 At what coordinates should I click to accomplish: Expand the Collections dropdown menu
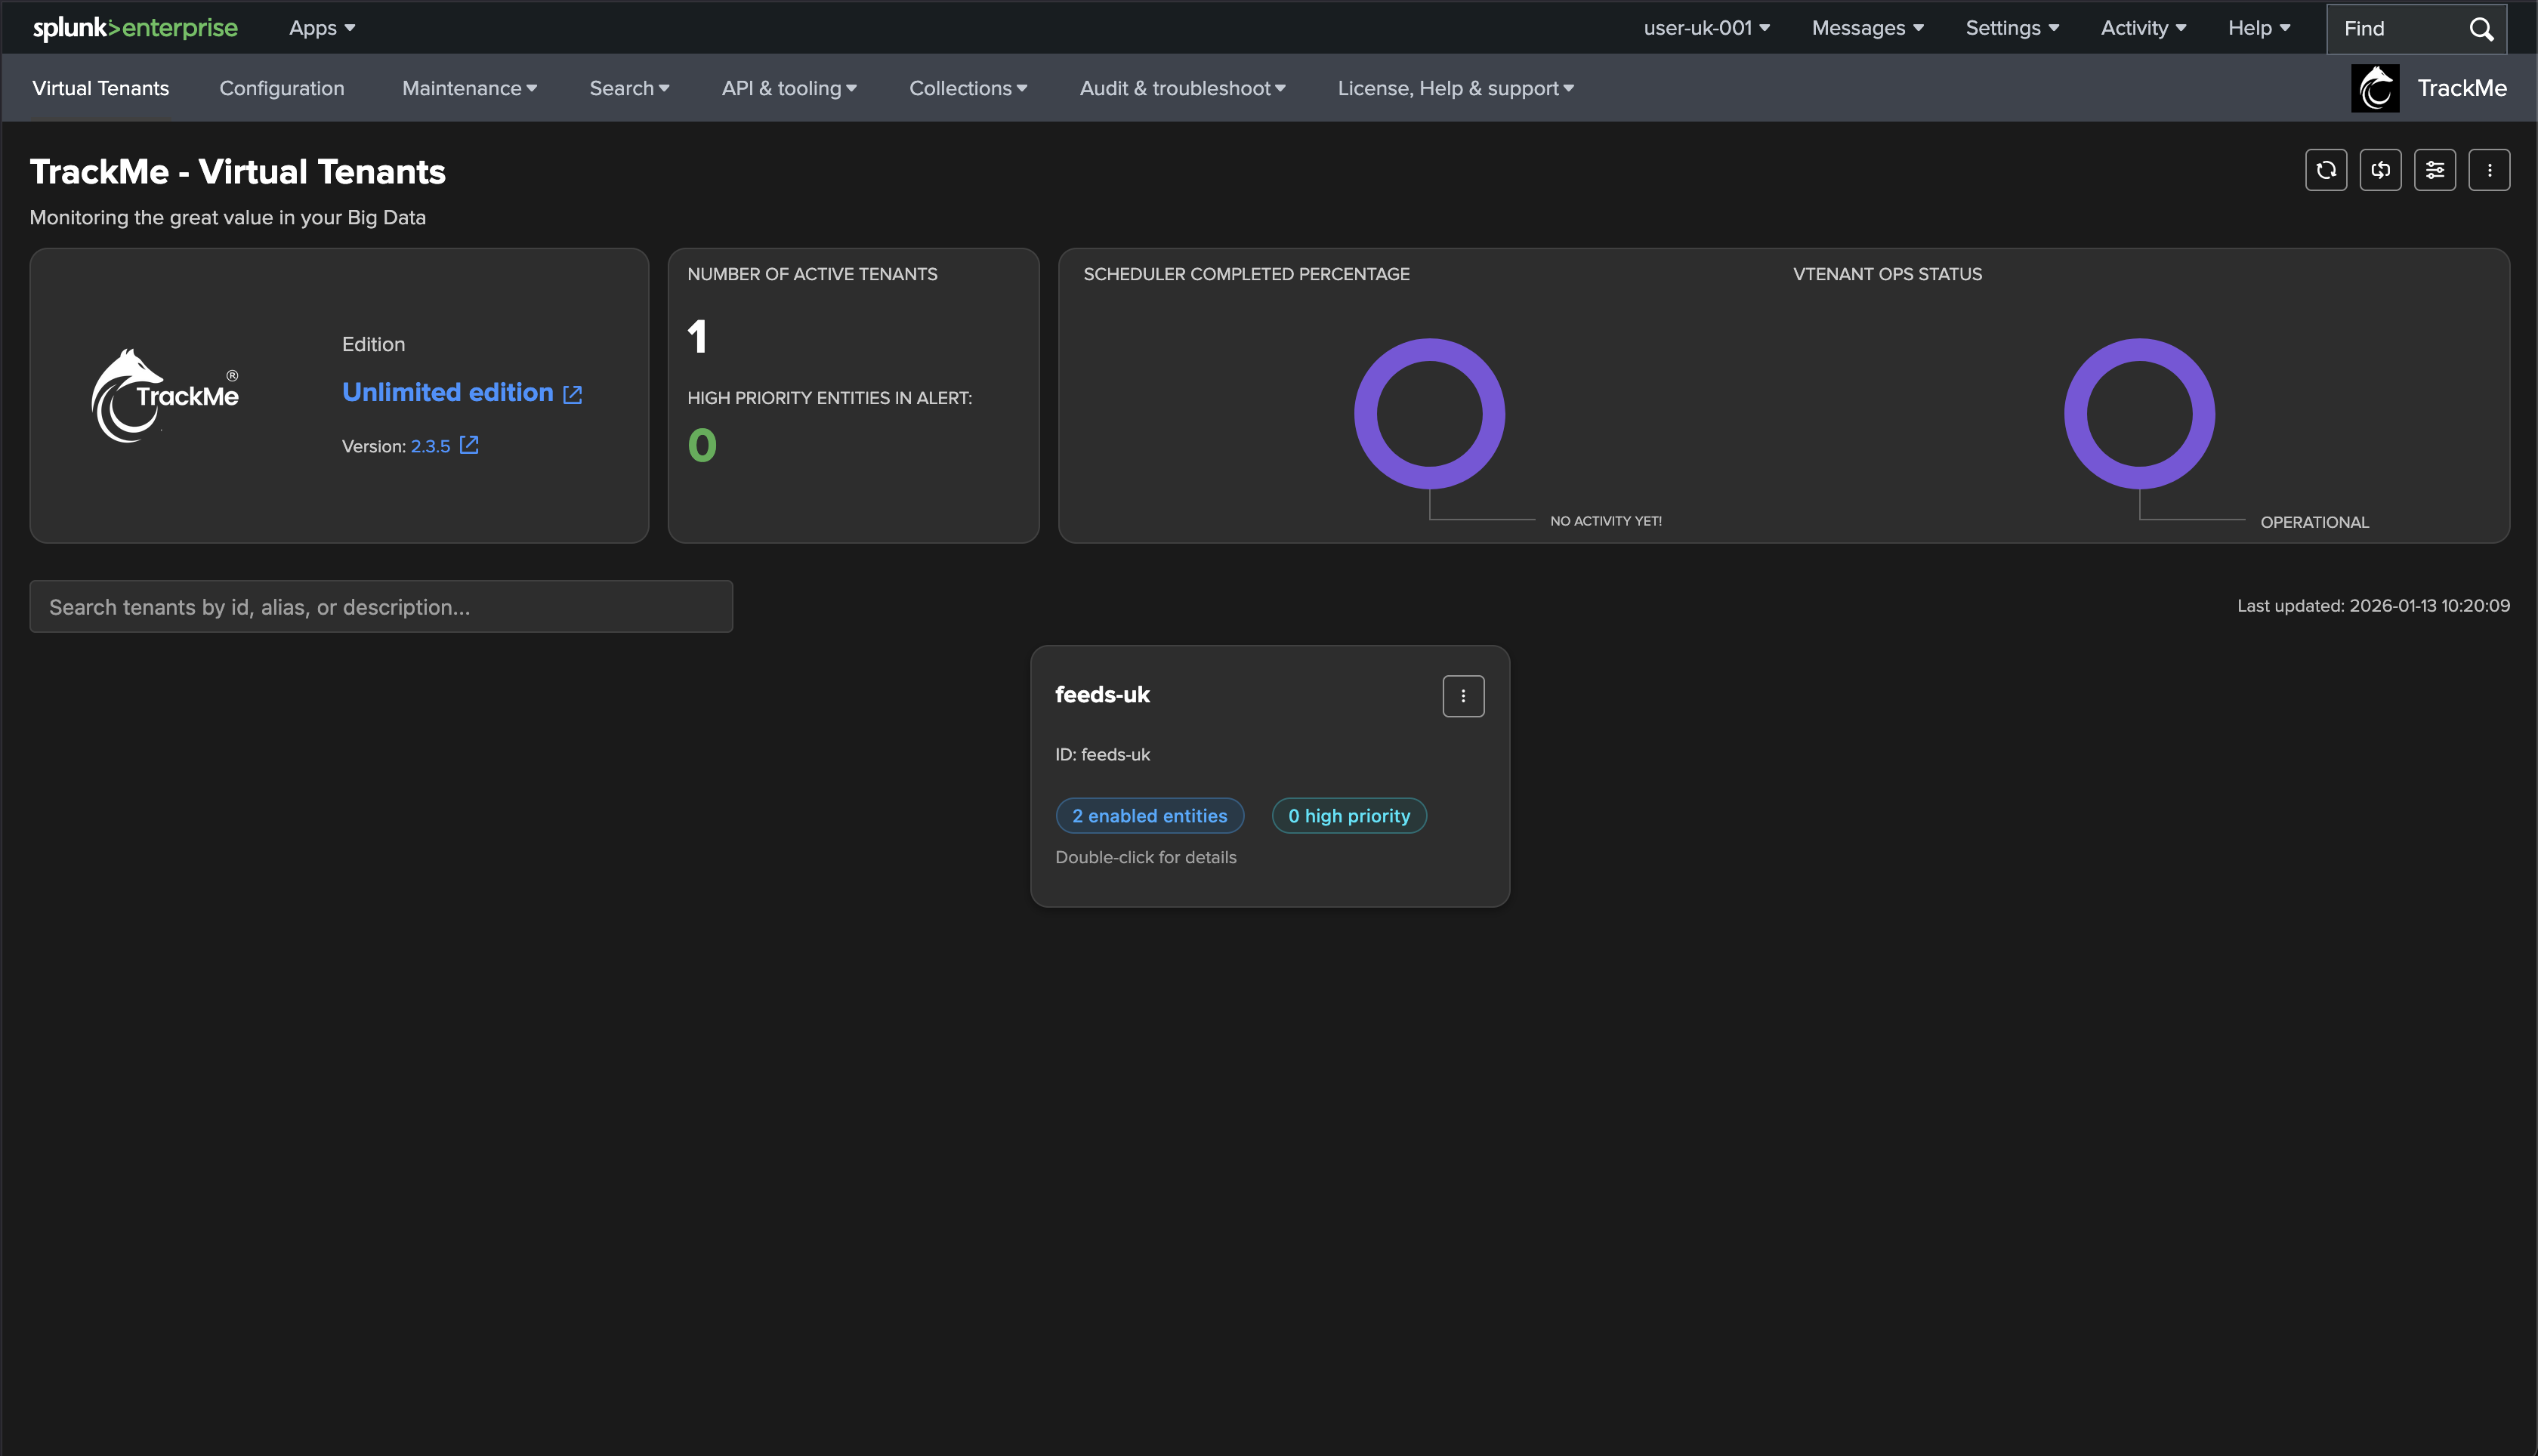pos(967,88)
